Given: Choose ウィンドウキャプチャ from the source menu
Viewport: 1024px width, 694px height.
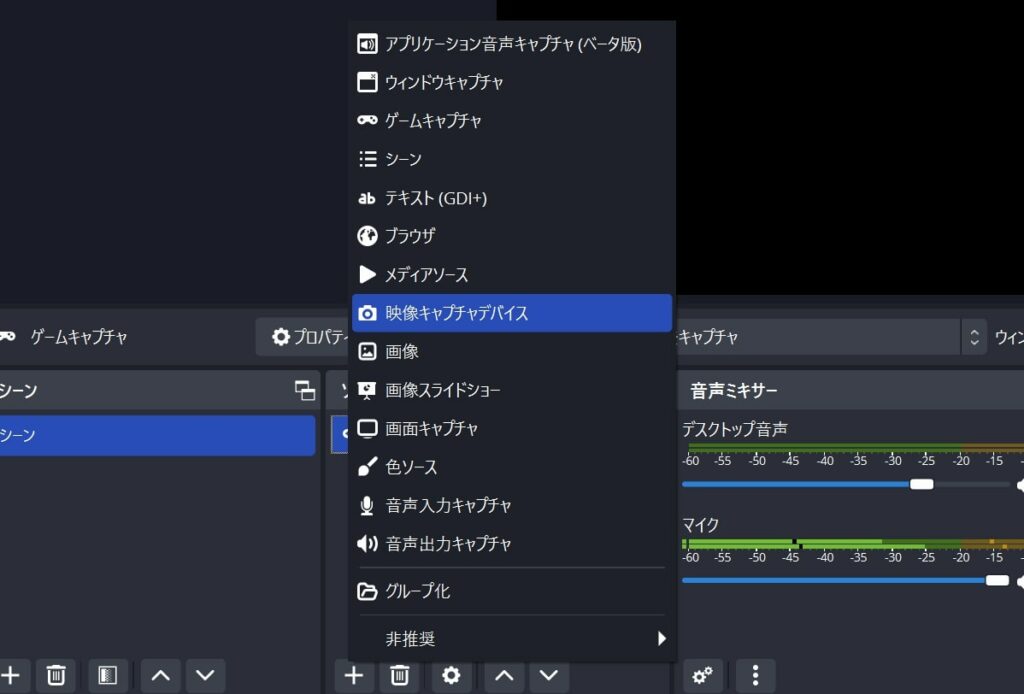Looking at the screenshot, I should [x=512, y=82].
